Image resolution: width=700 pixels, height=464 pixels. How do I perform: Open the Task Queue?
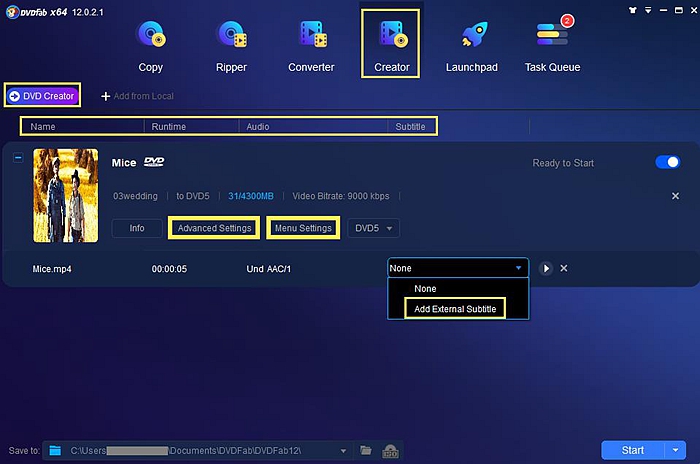552,46
